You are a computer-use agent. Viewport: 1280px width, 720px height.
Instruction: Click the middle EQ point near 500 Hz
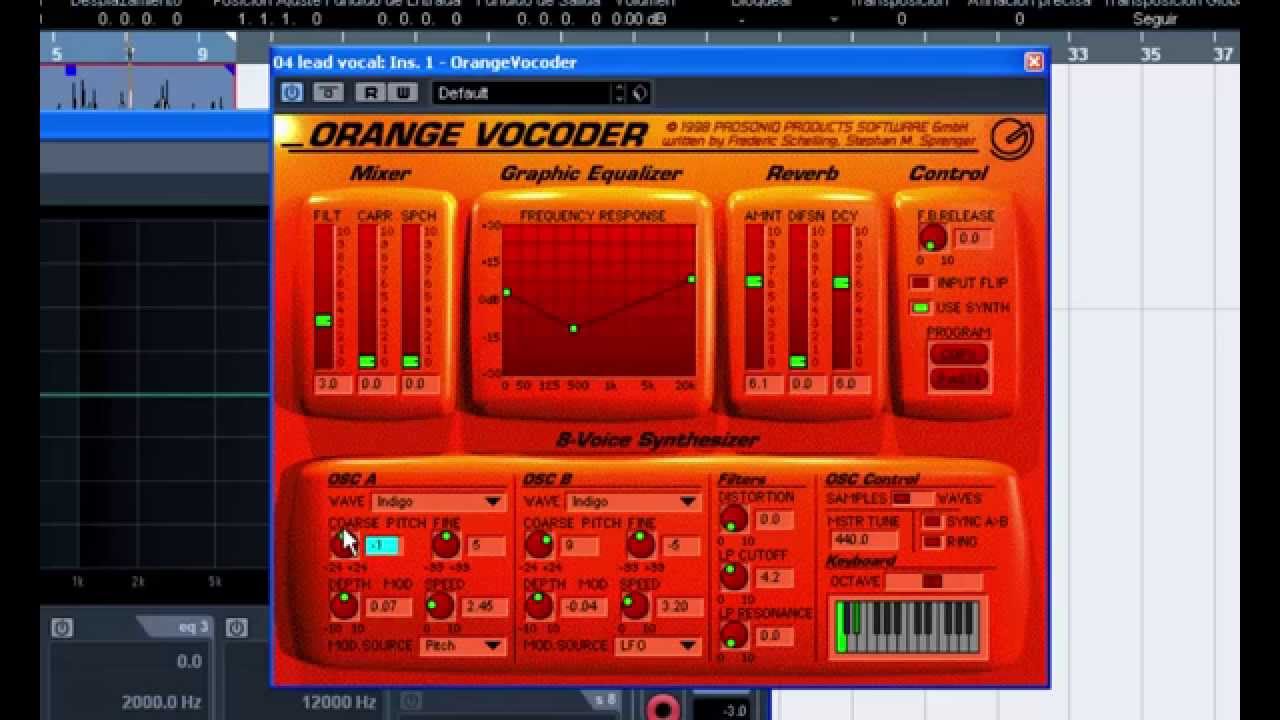pyautogui.click(x=573, y=328)
